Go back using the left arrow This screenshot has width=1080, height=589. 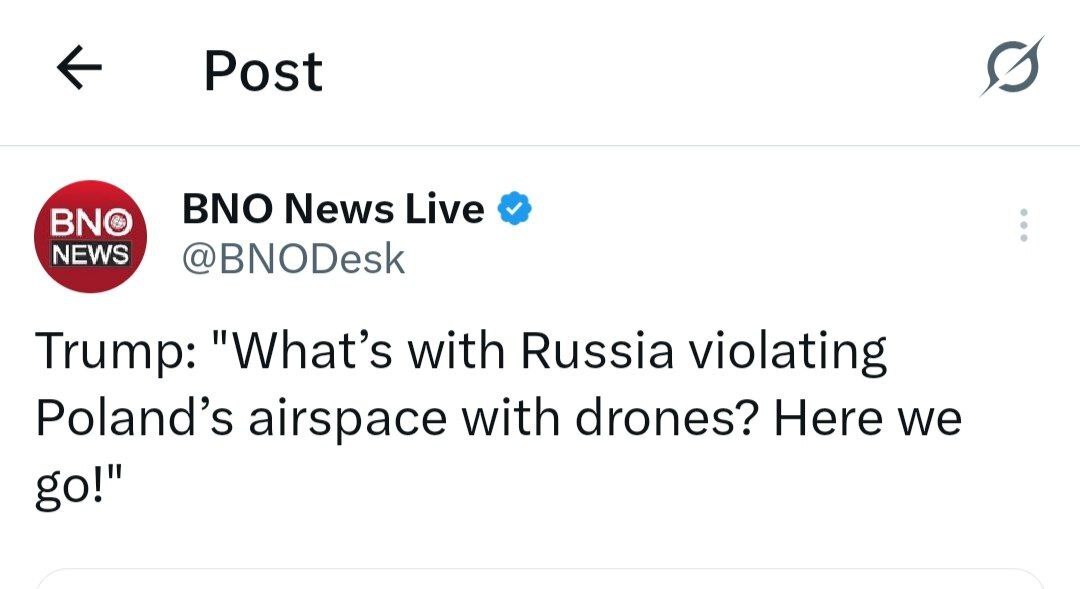(80, 70)
